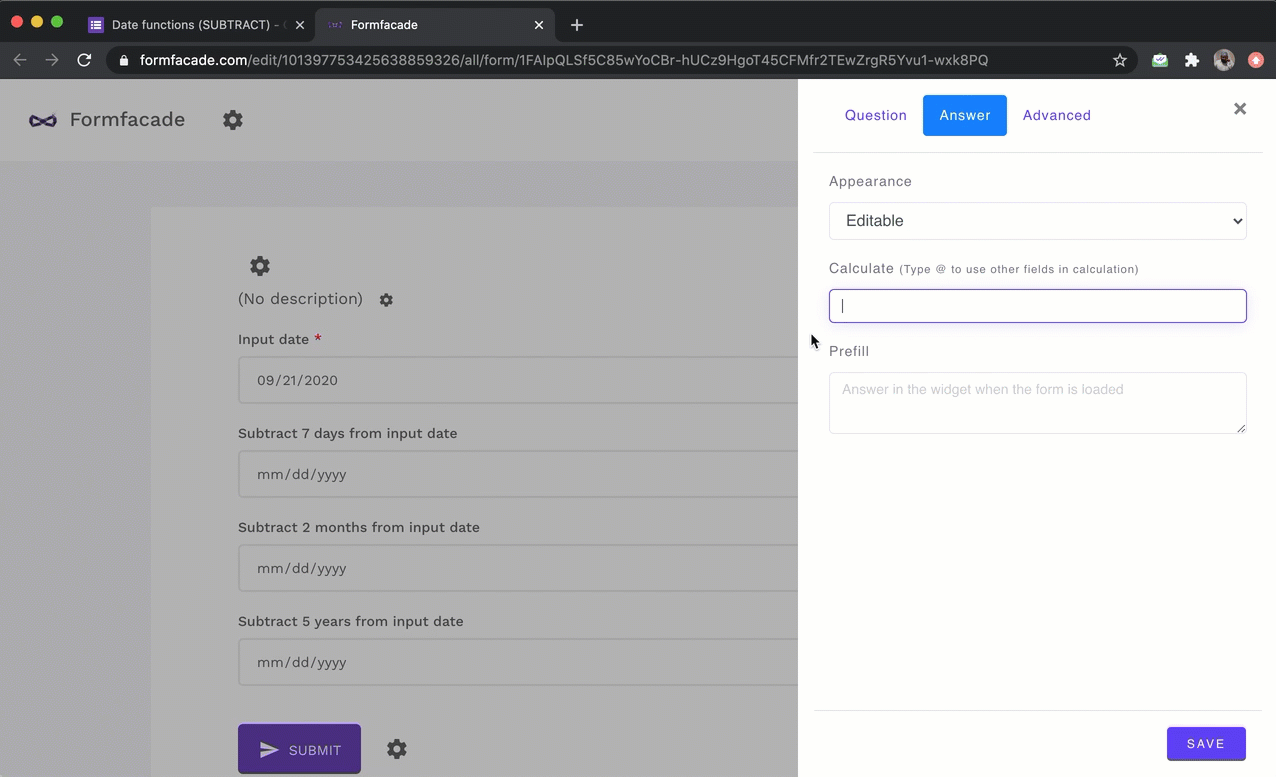Image resolution: width=1276 pixels, height=777 pixels.
Task: Click into the Prefill text area
Action: pyautogui.click(x=1037, y=402)
